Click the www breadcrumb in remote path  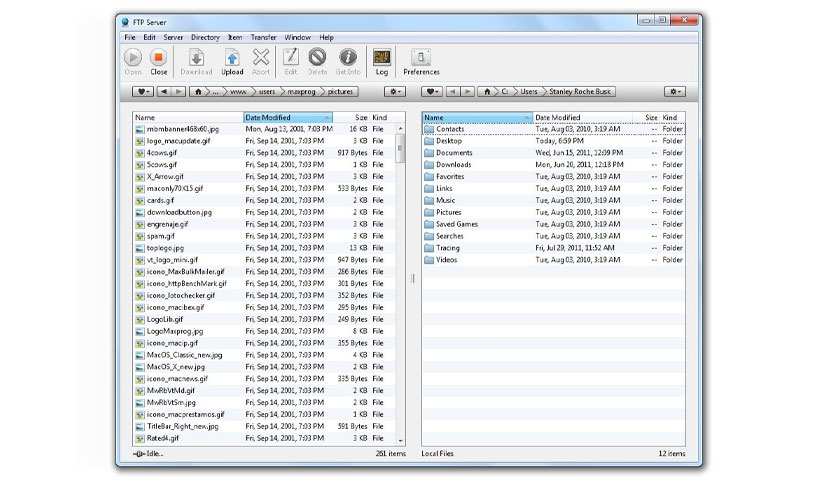coord(238,92)
